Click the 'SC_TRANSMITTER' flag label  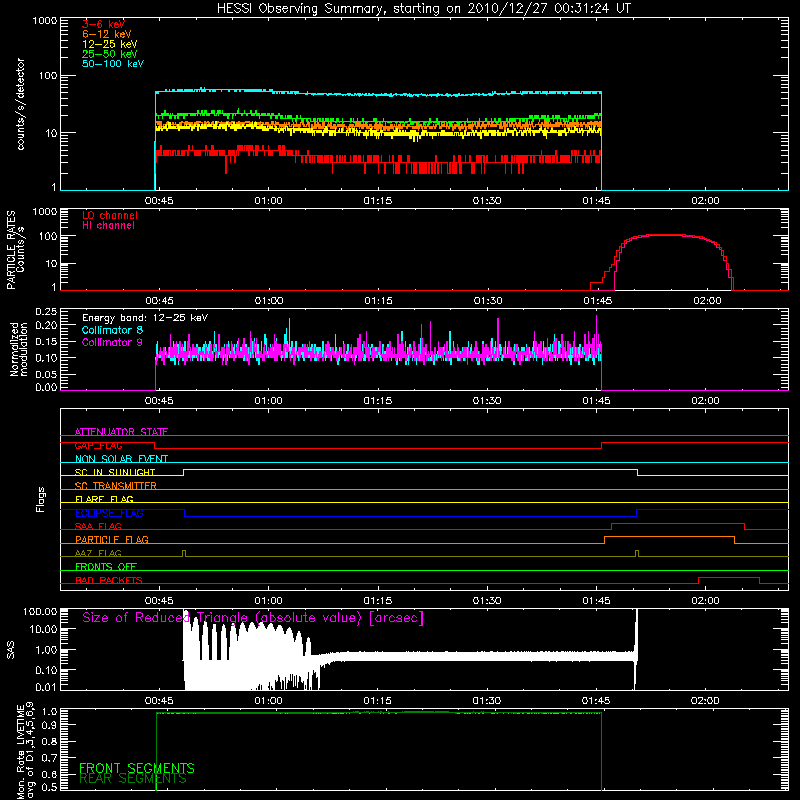(116, 486)
